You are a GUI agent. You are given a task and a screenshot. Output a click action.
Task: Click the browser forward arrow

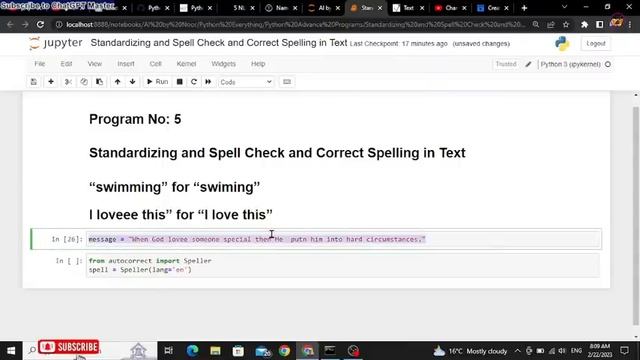(25, 24)
